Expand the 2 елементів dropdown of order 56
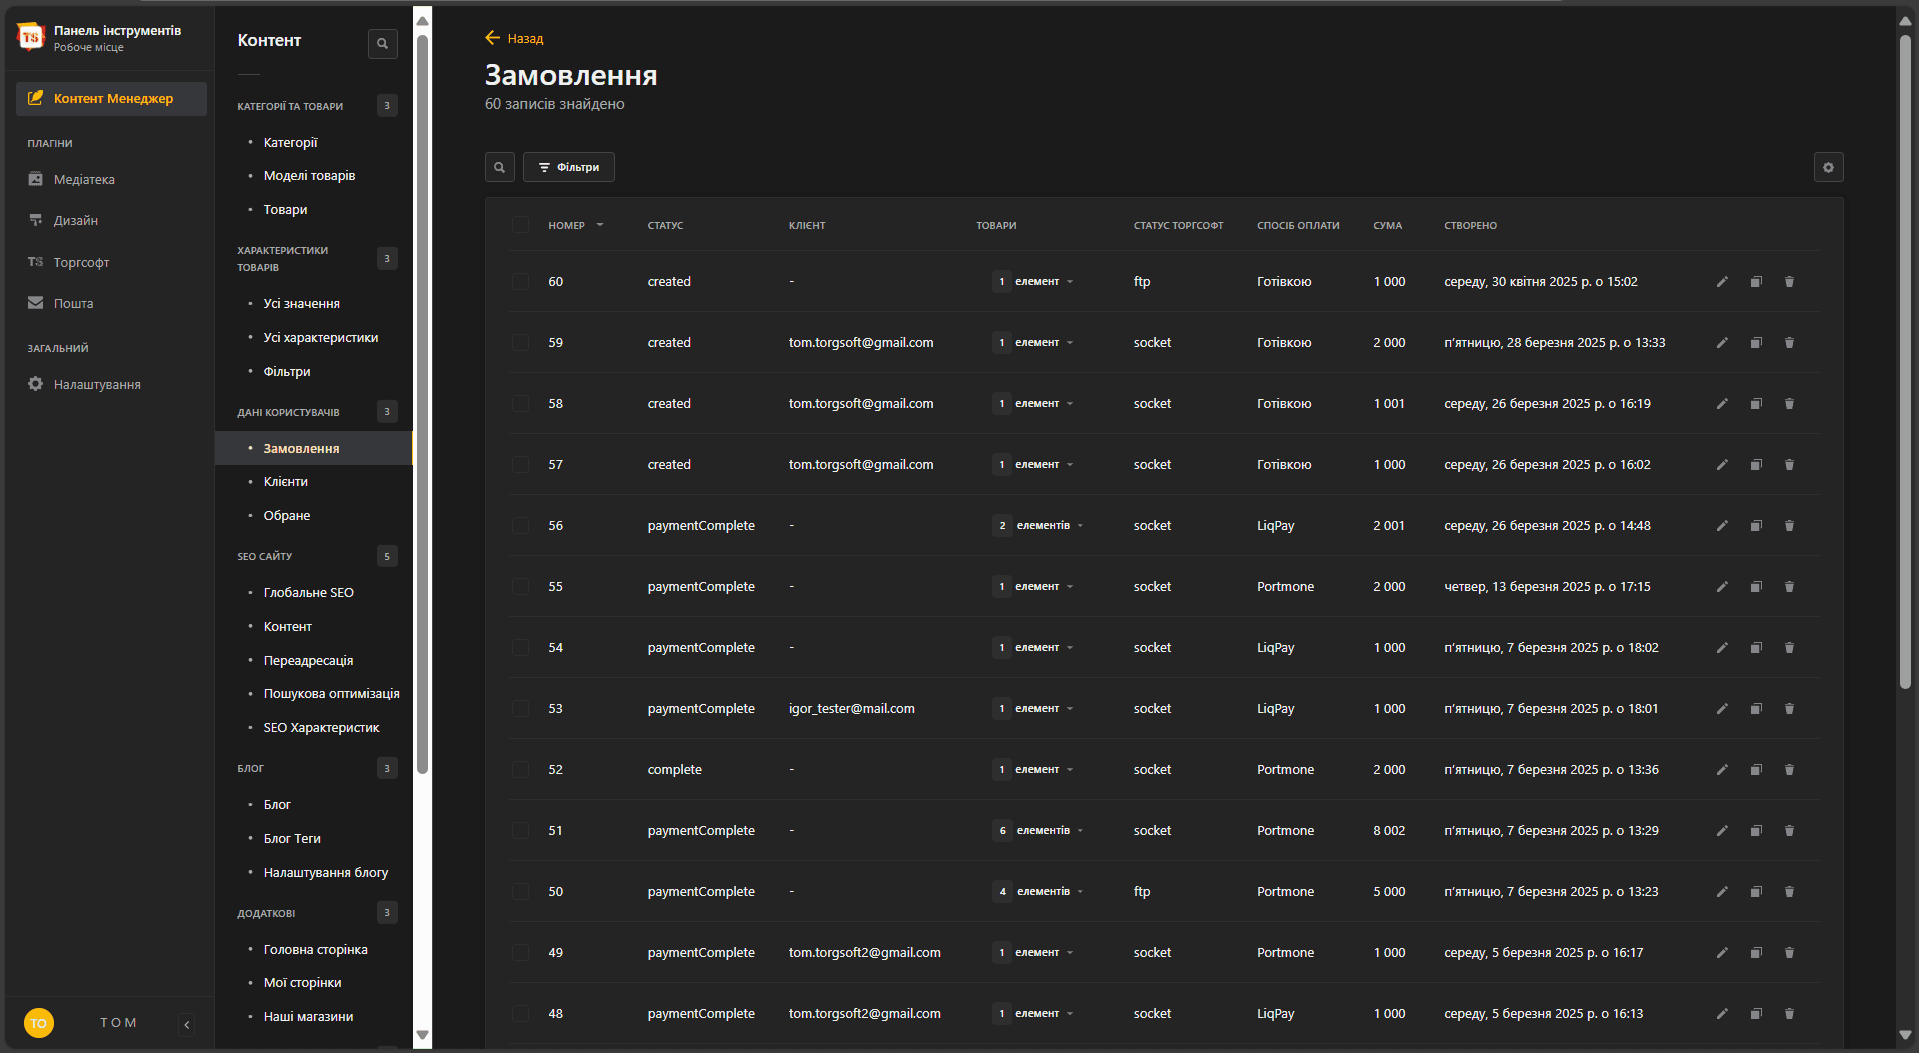This screenshot has height=1053, width=1919. click(x=1039, y=526)
